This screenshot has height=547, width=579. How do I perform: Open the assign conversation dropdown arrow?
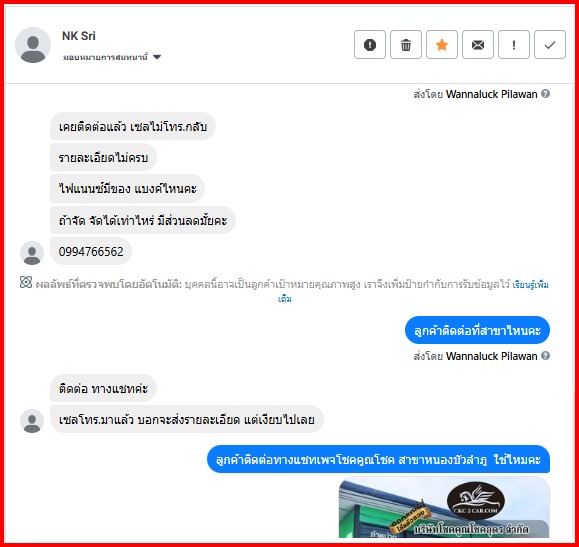(157, 57)
